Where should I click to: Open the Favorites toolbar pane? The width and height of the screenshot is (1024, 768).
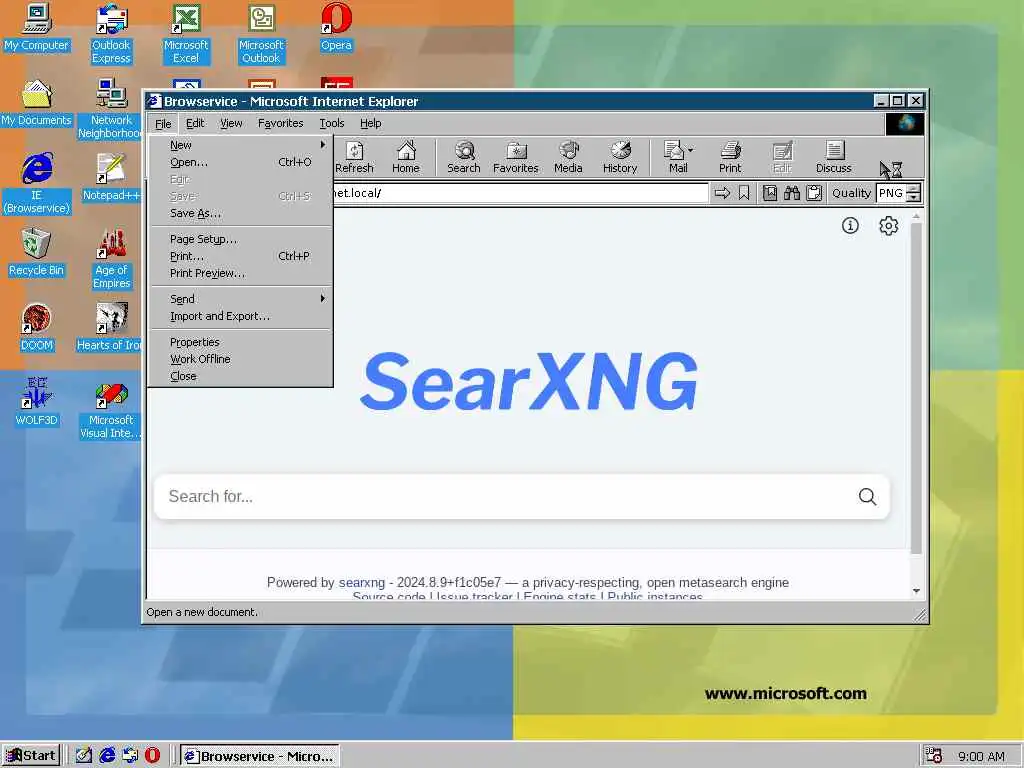pyautogui.click(x=515, y=157)
